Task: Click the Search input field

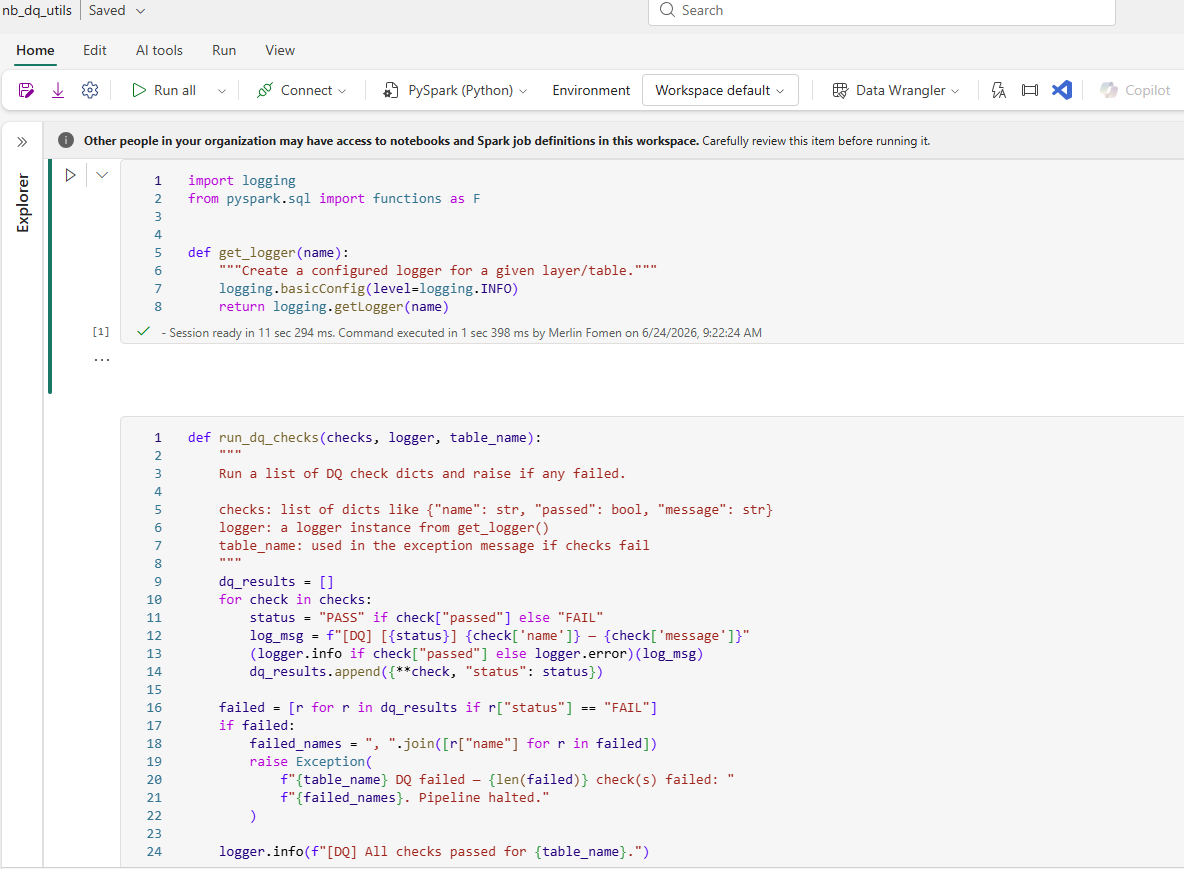Action: pyautogui.click(x=881, y=11)
